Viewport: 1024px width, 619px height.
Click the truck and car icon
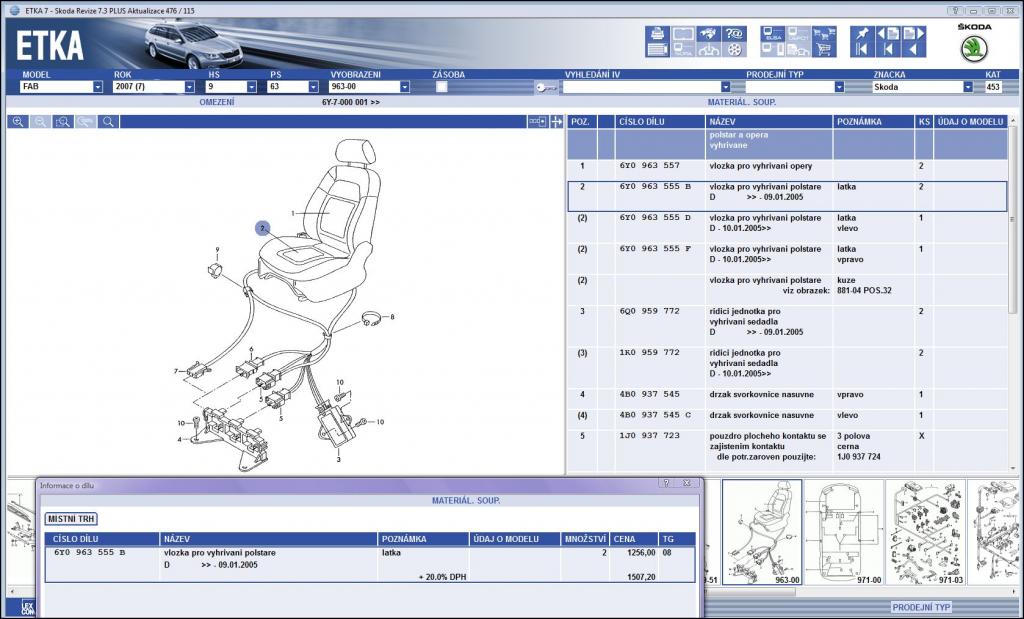[x=798, y=50]
